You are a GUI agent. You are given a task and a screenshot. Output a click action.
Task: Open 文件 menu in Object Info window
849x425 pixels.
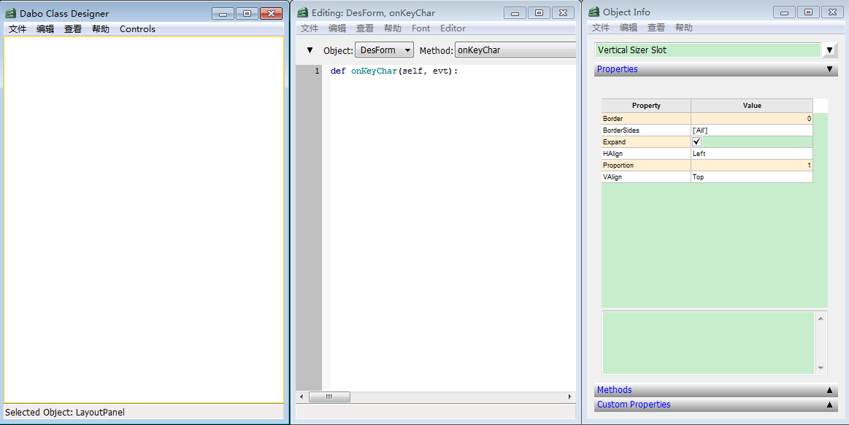(600, 27)
